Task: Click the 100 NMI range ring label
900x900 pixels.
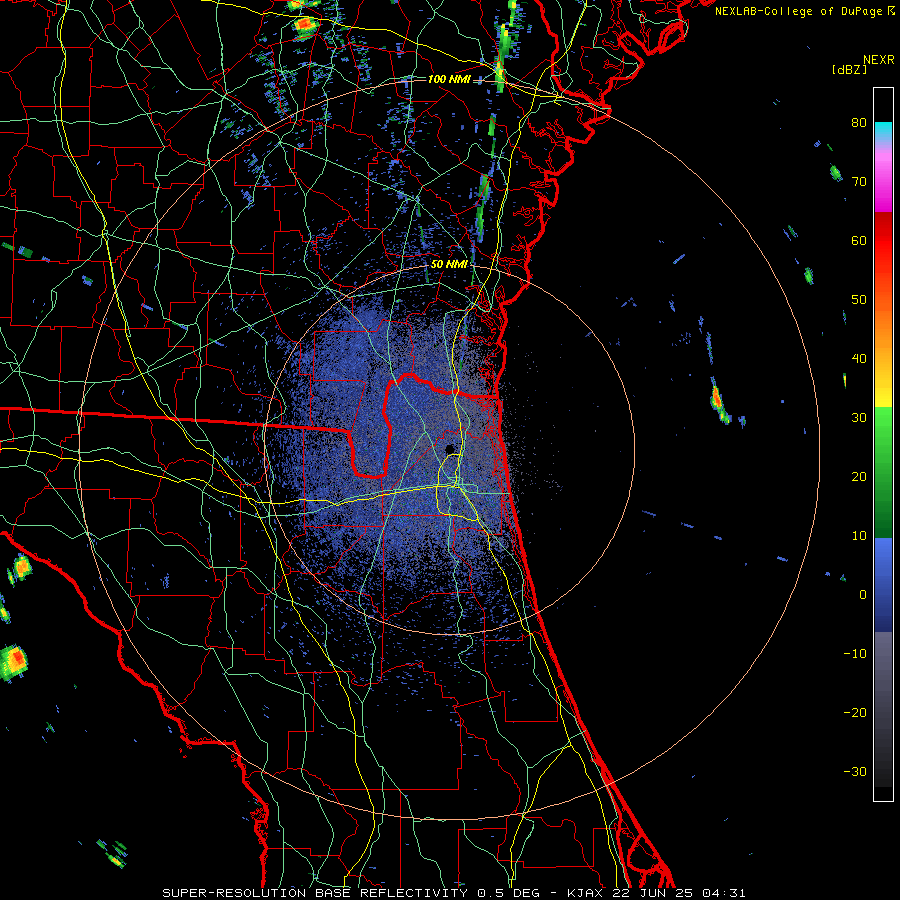Action: pyautogui.click(x=449, y=79)
